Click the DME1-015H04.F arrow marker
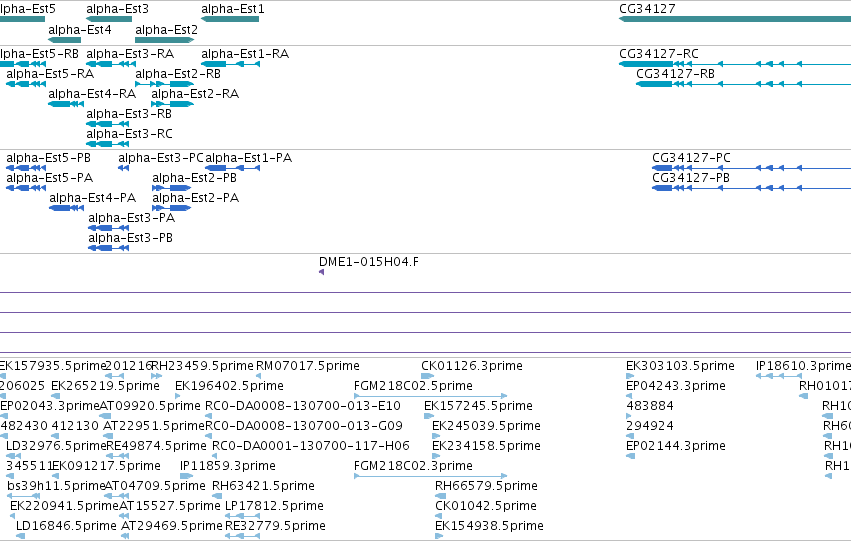The width and height of the screenshot is (851, 541). (321, 272)
